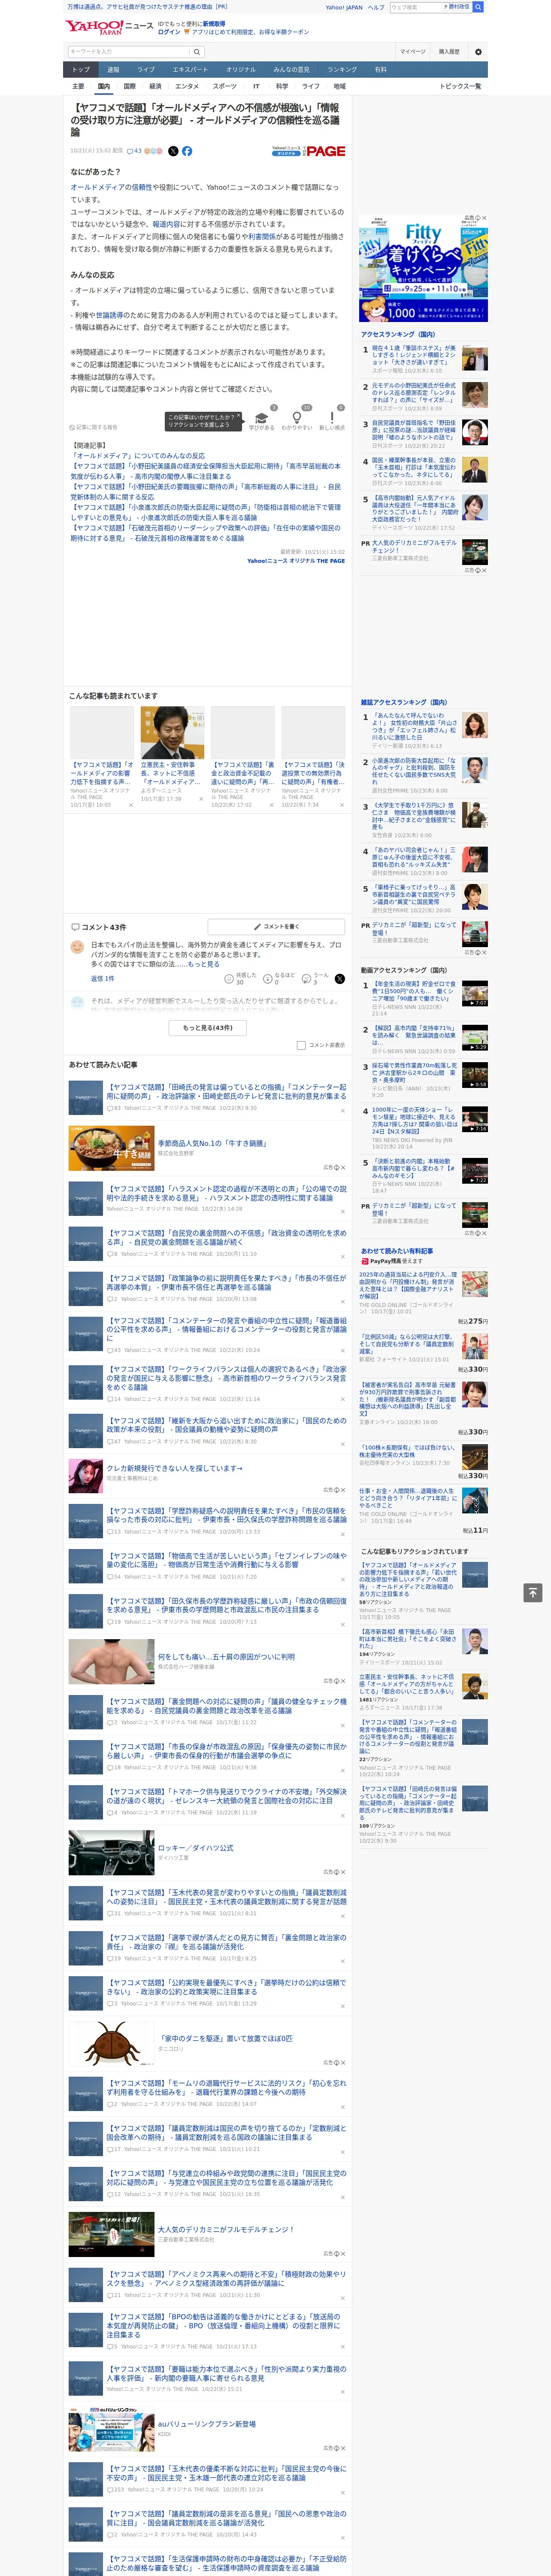The height and width of the screenshot is (2576, 551).
Task: Open トピックス一覧 link
Action: [460, 86]
